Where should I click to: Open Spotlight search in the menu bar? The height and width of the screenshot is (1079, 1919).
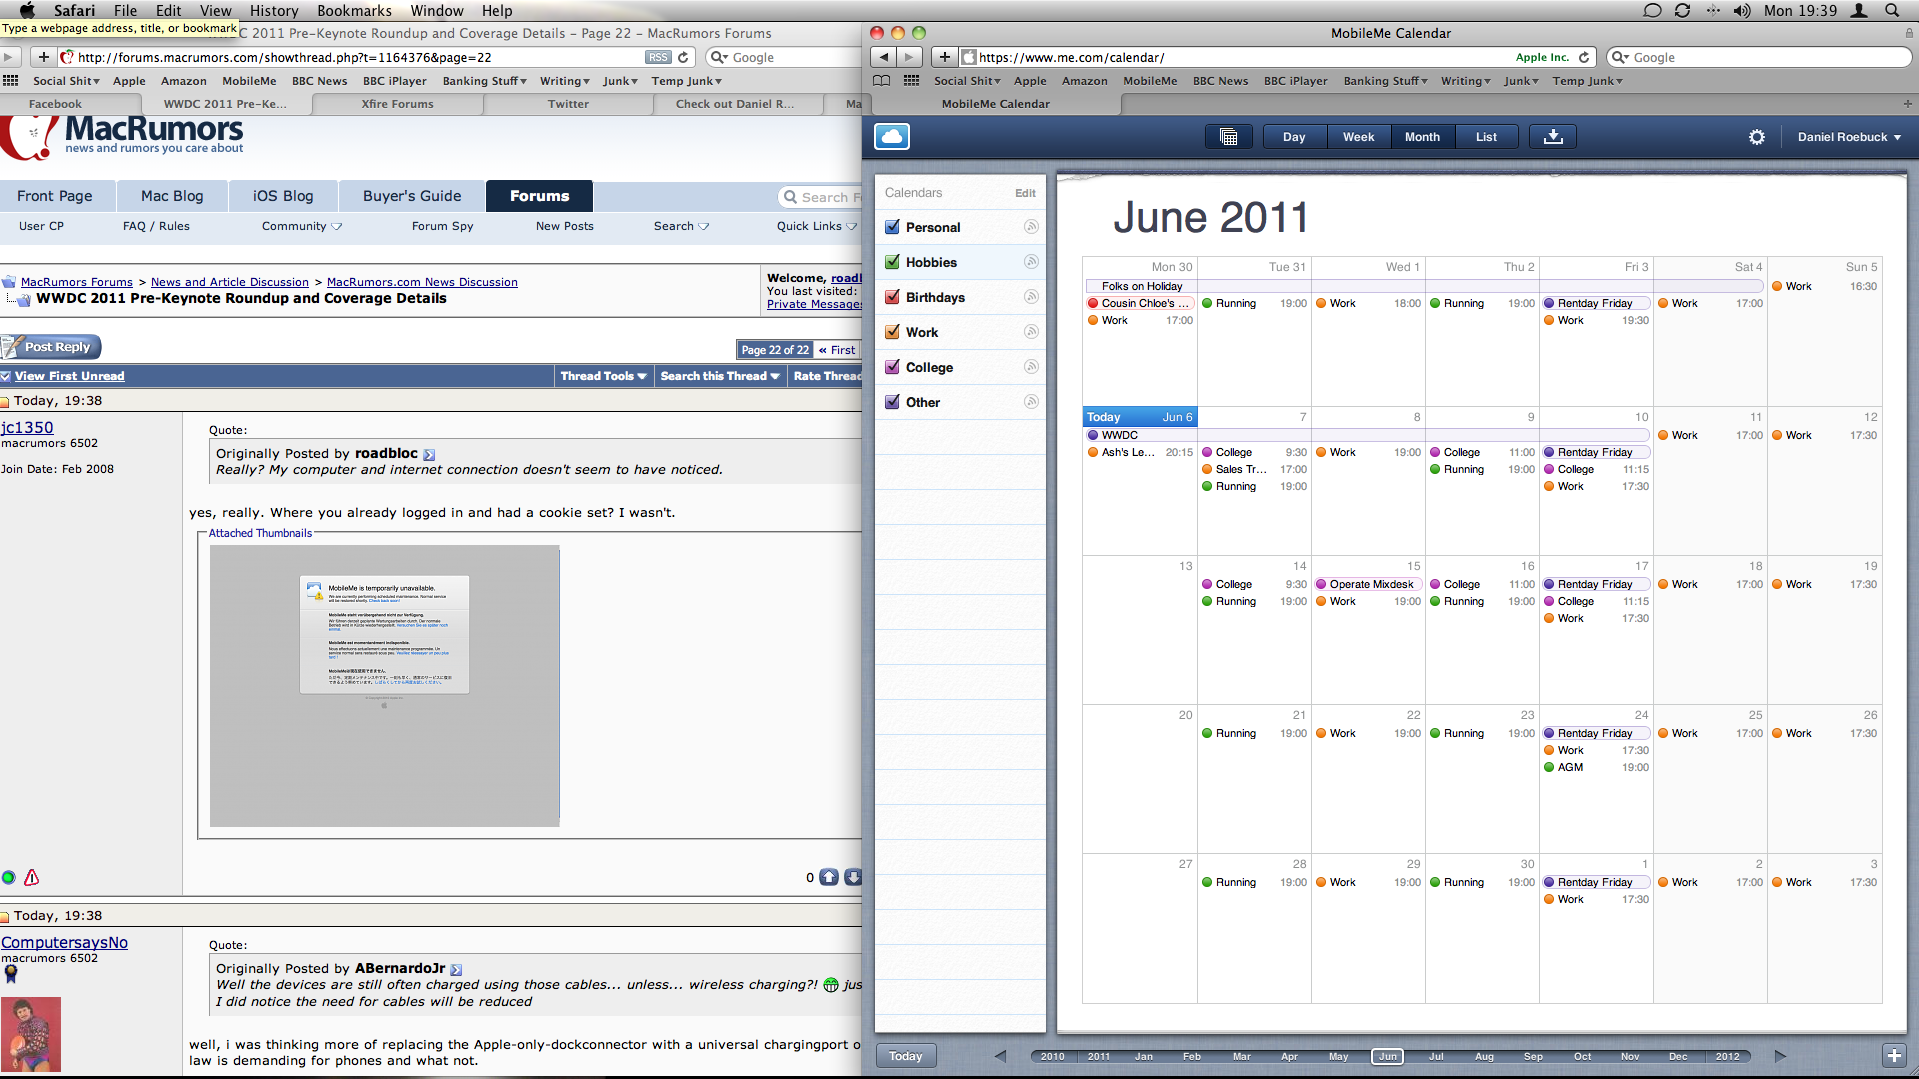tap(1892, 10)
